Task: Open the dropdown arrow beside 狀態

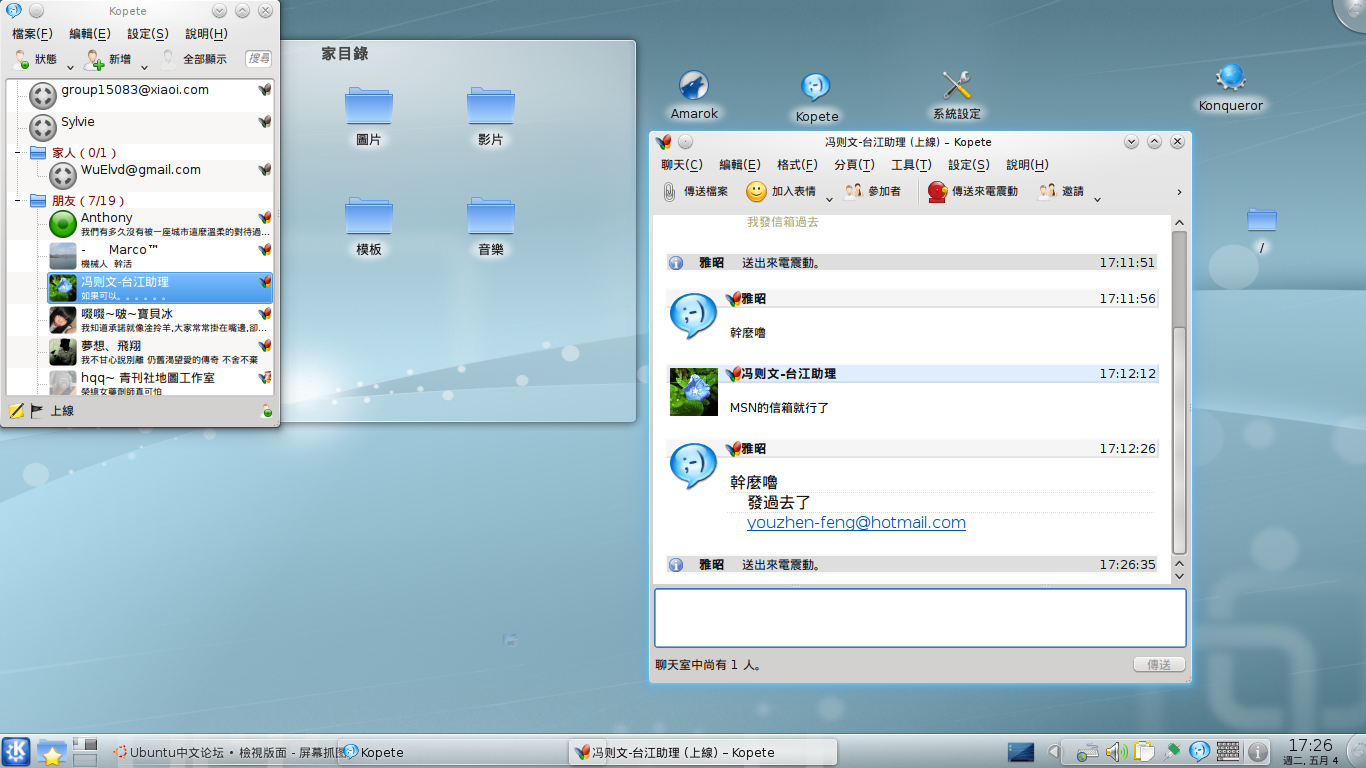Action: click(x=70, y=67)
